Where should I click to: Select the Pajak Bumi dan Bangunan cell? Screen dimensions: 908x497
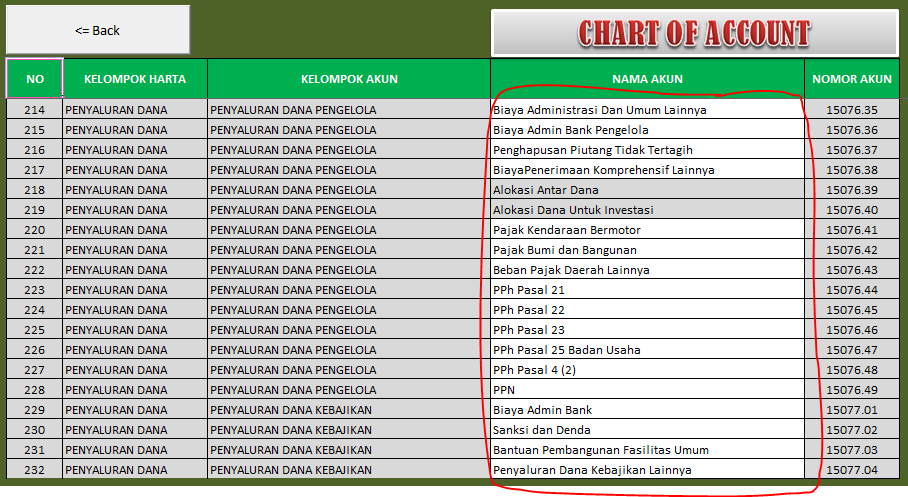[x=647, y=250]
